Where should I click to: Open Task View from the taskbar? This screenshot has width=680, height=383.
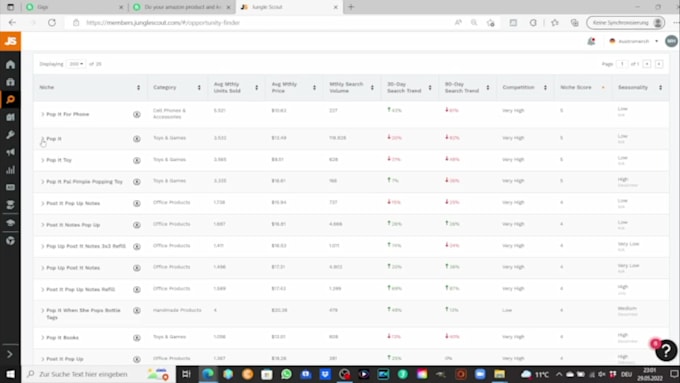pyautogui.click(x=186, y=374)
